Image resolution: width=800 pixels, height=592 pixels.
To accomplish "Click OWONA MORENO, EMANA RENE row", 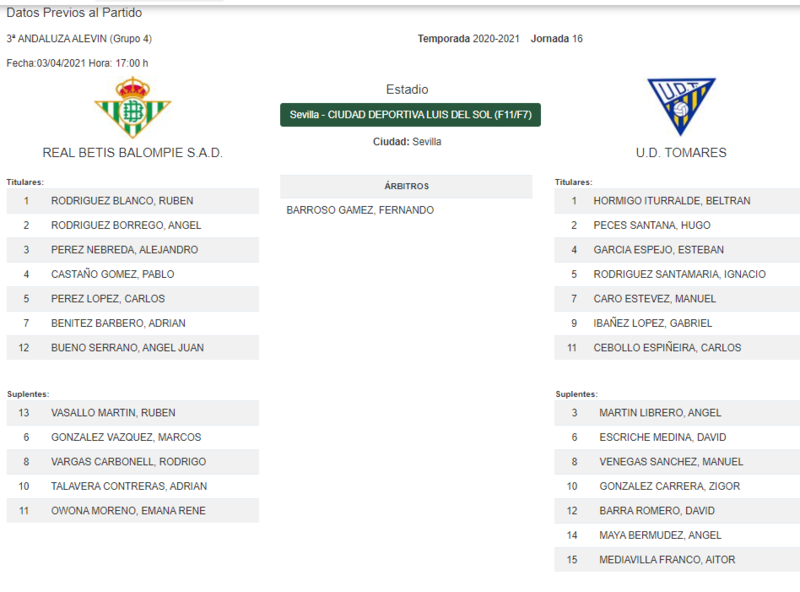I will (133, 511).
